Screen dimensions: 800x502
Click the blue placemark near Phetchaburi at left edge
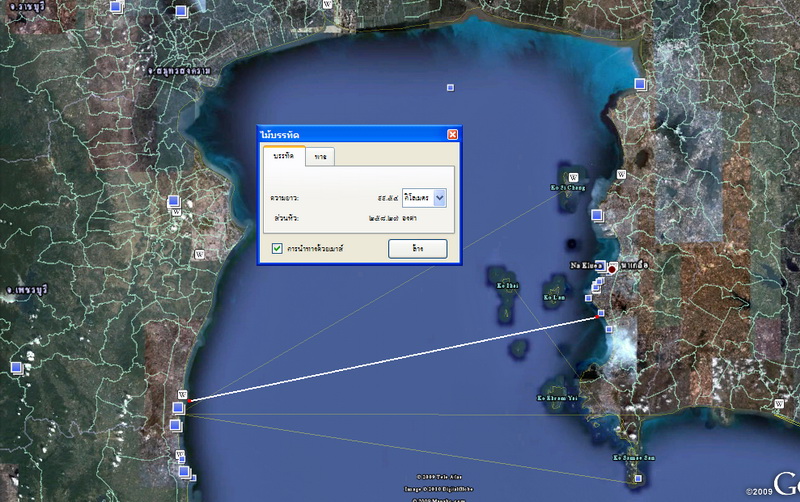pyautogui.click(x=16, y=368)
